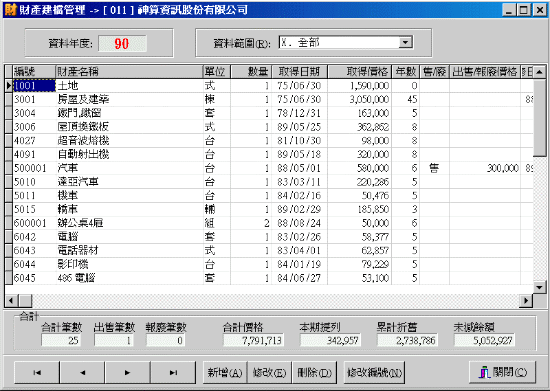Image resolution: width=550 pixels, height=391 pixels.
Task: Click the 財產名稱 column header
Action: (x=129, y=72)
